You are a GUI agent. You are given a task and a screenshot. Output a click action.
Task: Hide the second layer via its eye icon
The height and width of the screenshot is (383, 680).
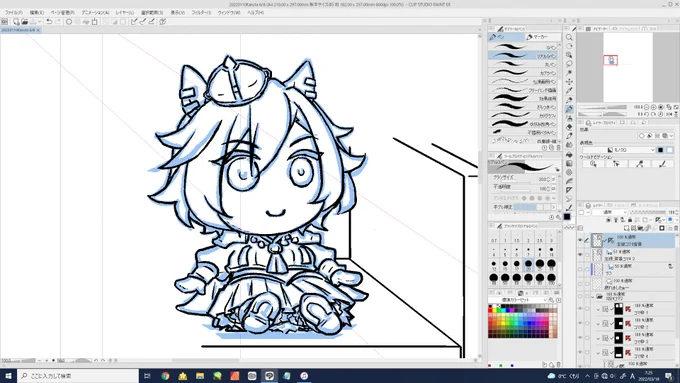580,255
